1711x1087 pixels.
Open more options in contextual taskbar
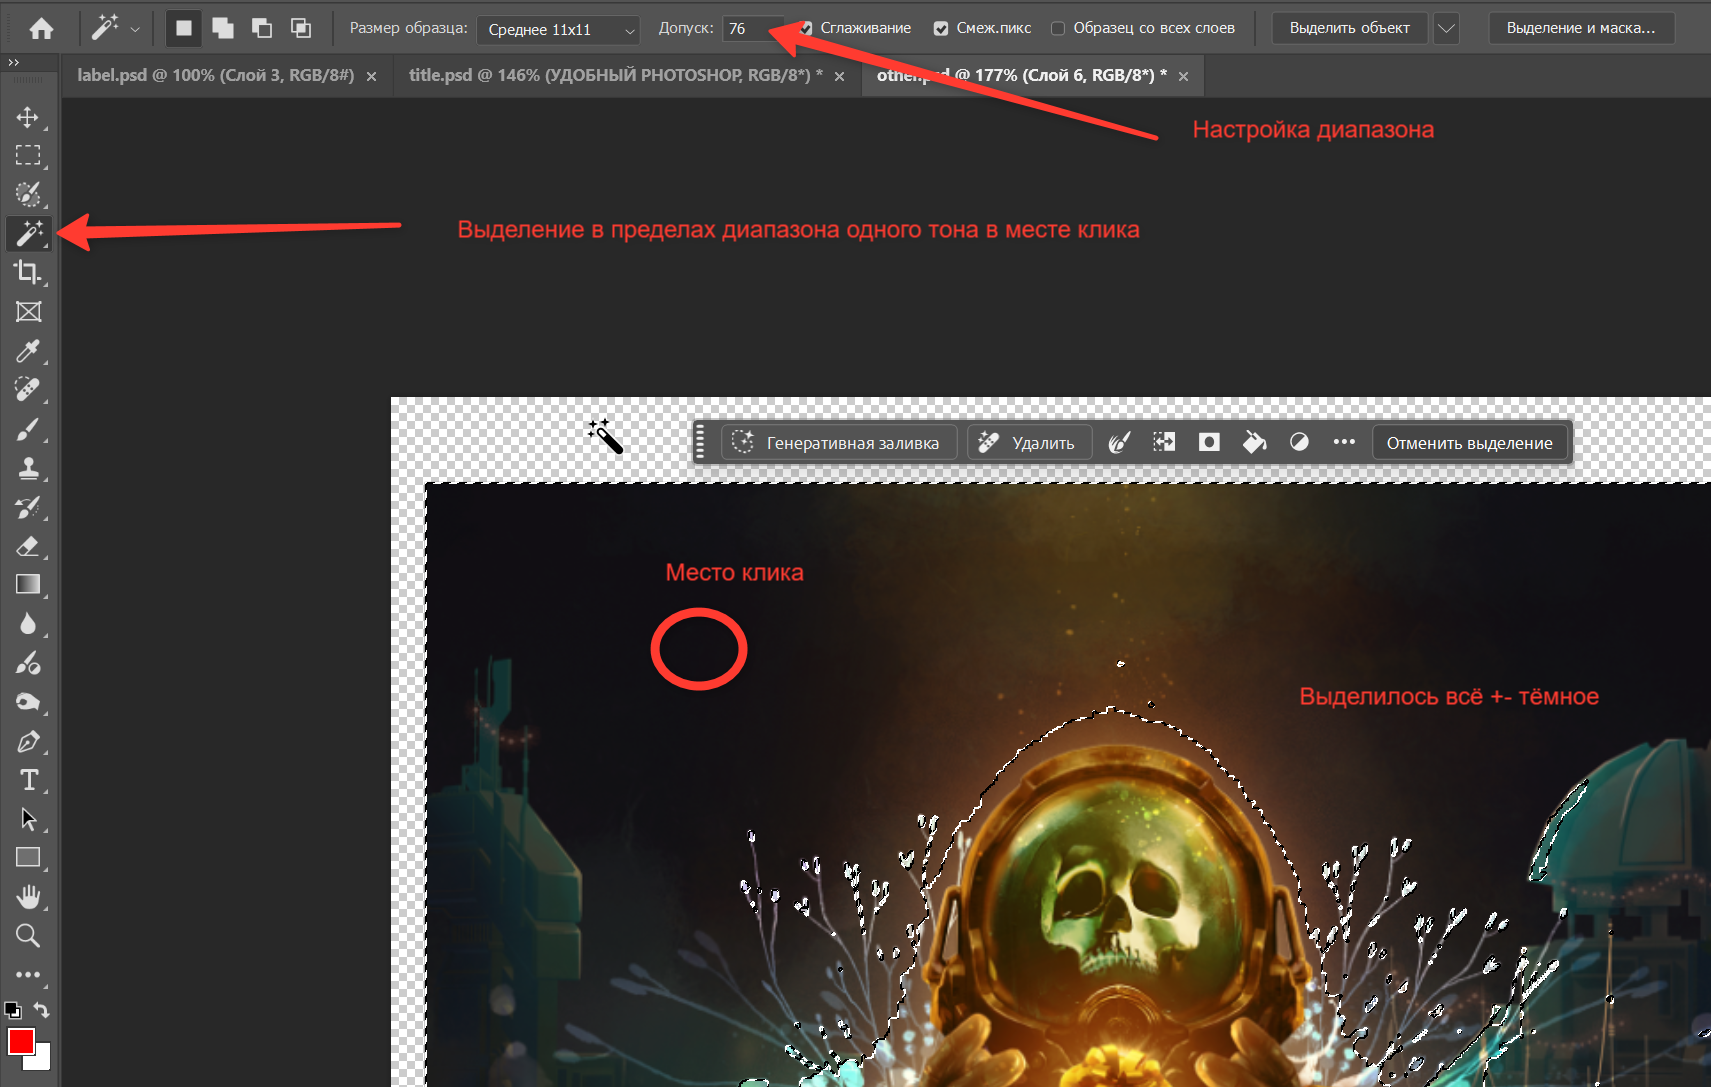click(x=1344, y=442)
